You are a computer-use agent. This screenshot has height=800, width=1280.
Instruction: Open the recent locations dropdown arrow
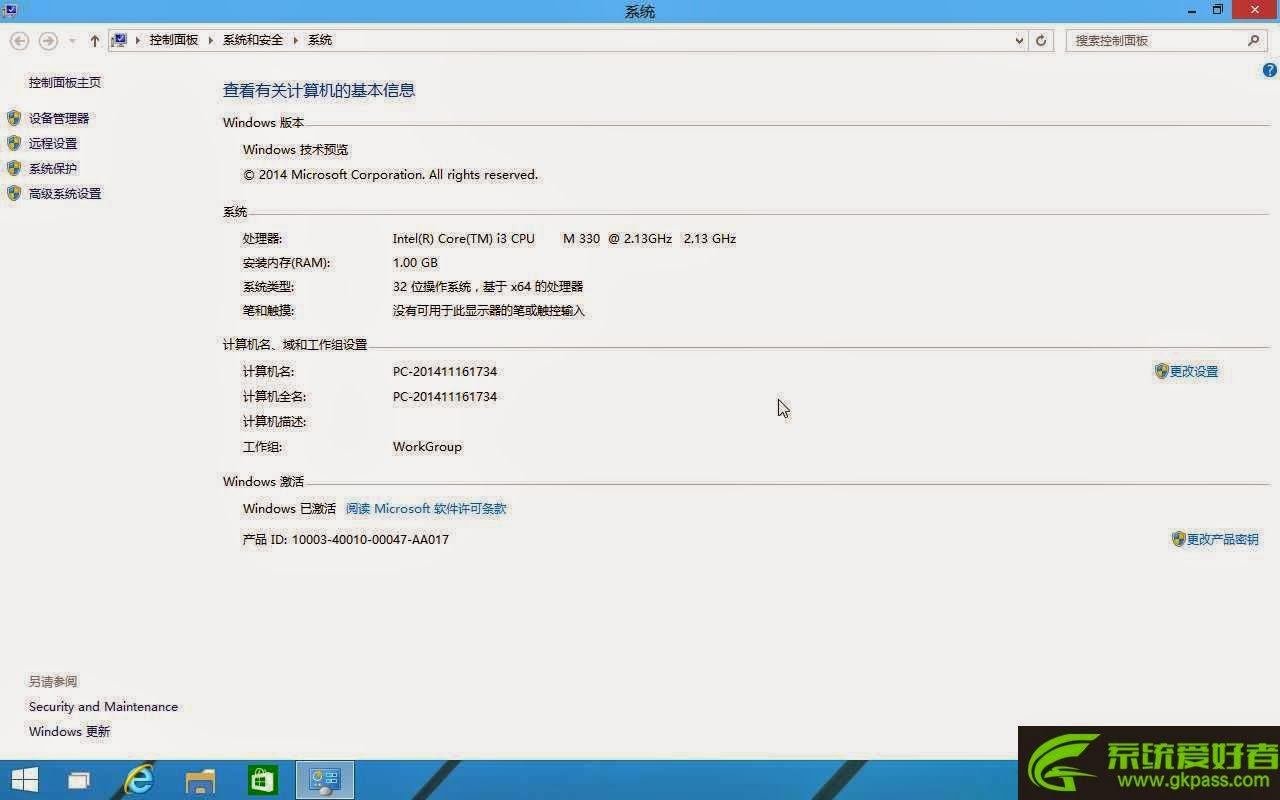(72, 41)
